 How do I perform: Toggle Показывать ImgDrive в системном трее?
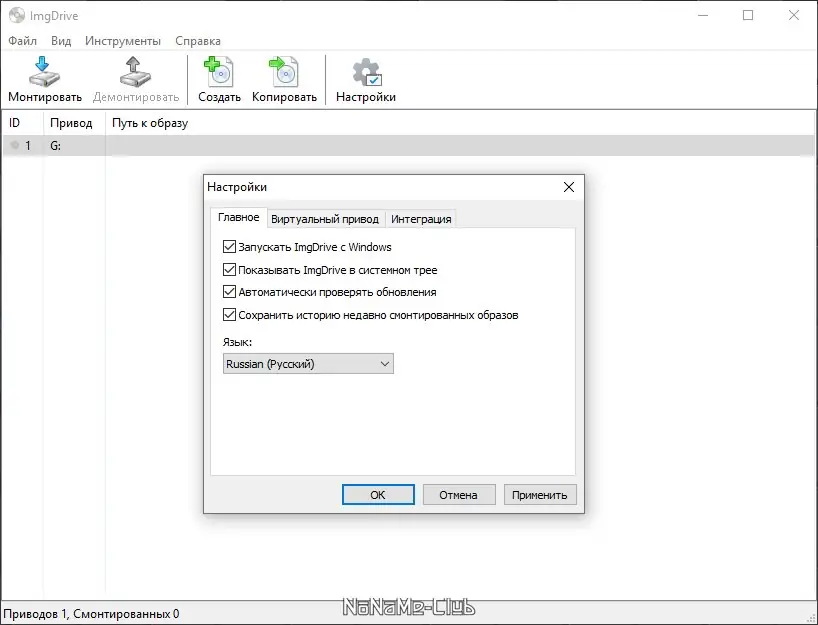229,270
